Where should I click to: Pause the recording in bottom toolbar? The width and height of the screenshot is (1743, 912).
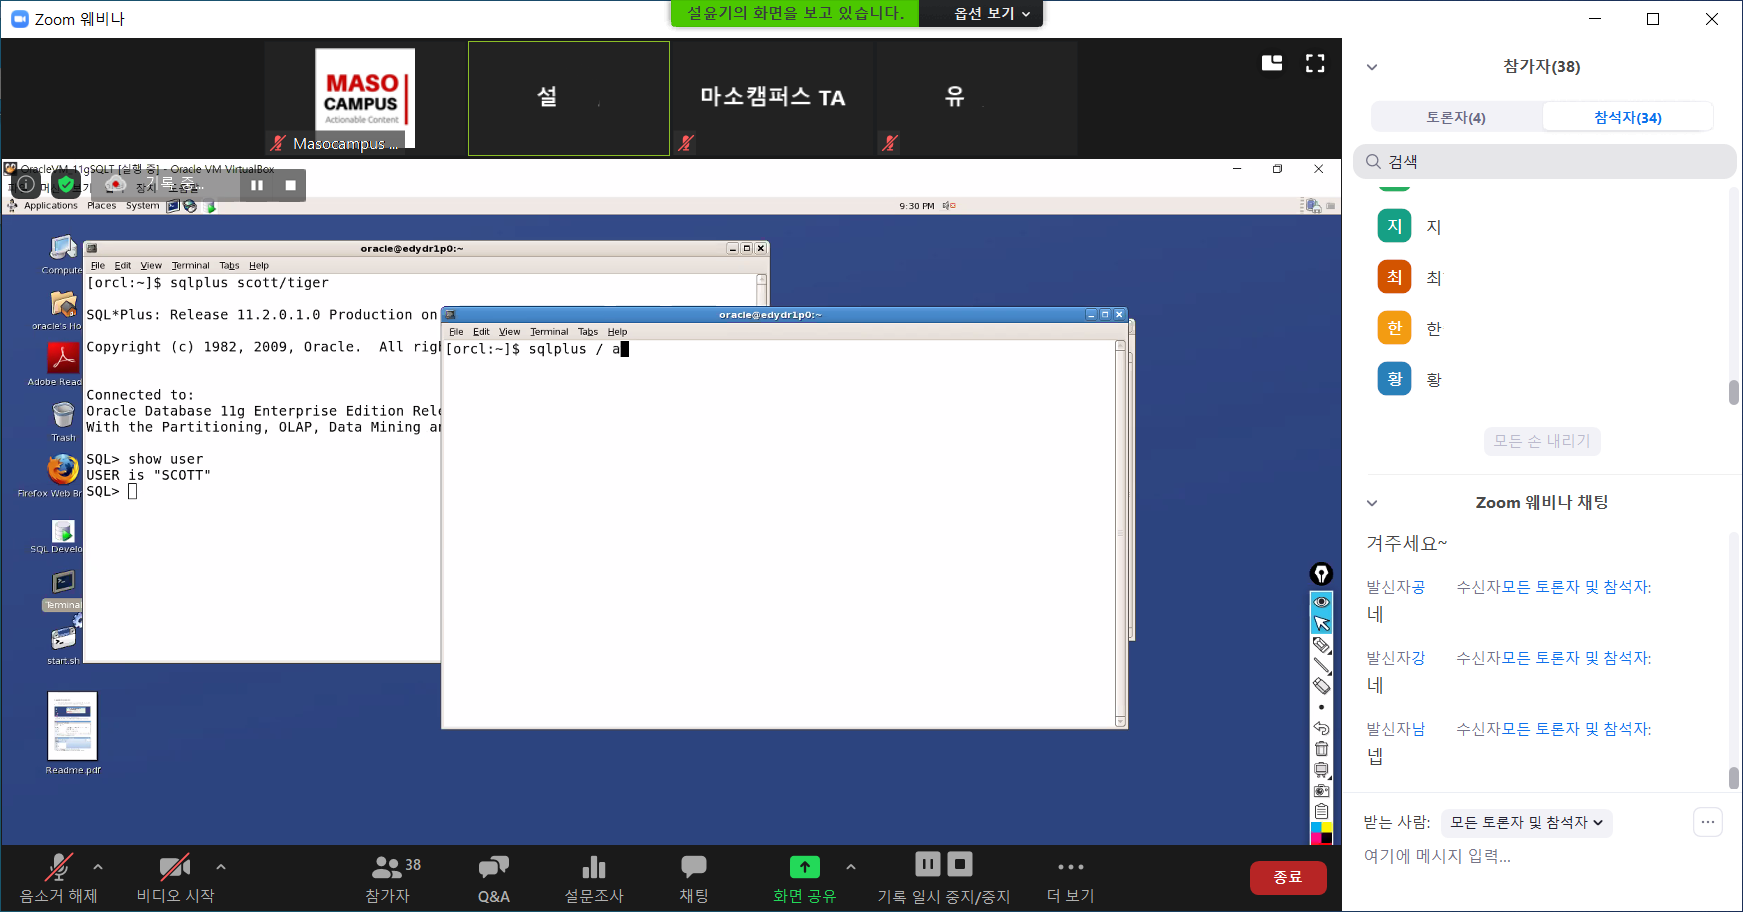click(928, 864)
